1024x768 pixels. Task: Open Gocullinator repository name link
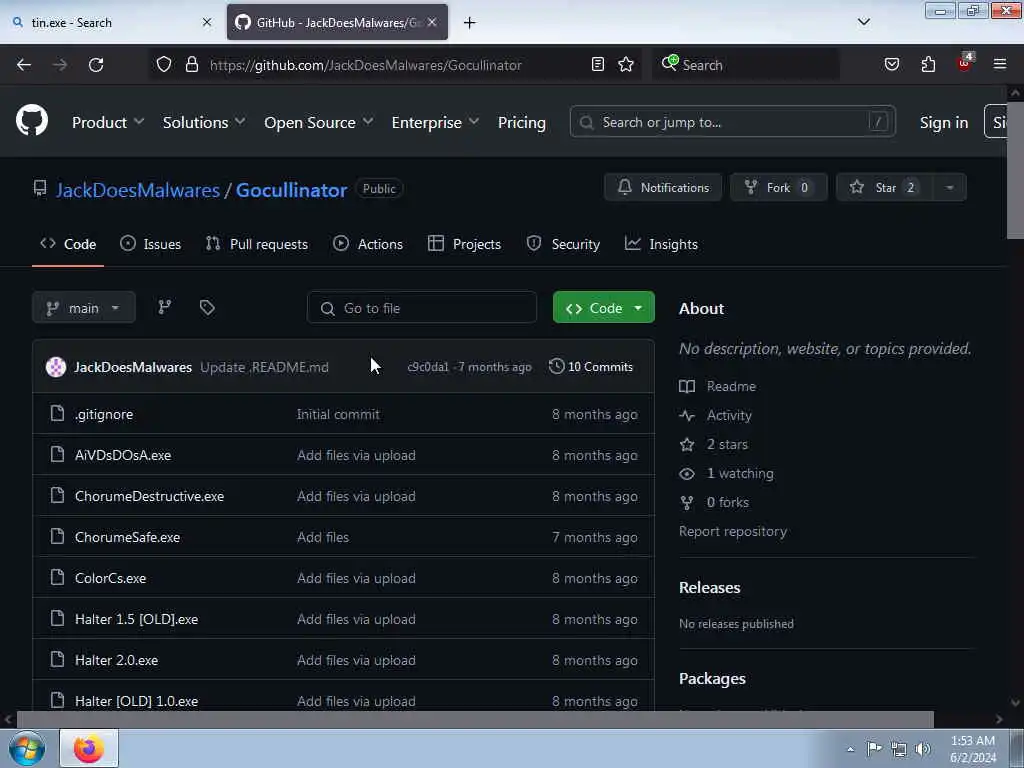pos(291,190)
